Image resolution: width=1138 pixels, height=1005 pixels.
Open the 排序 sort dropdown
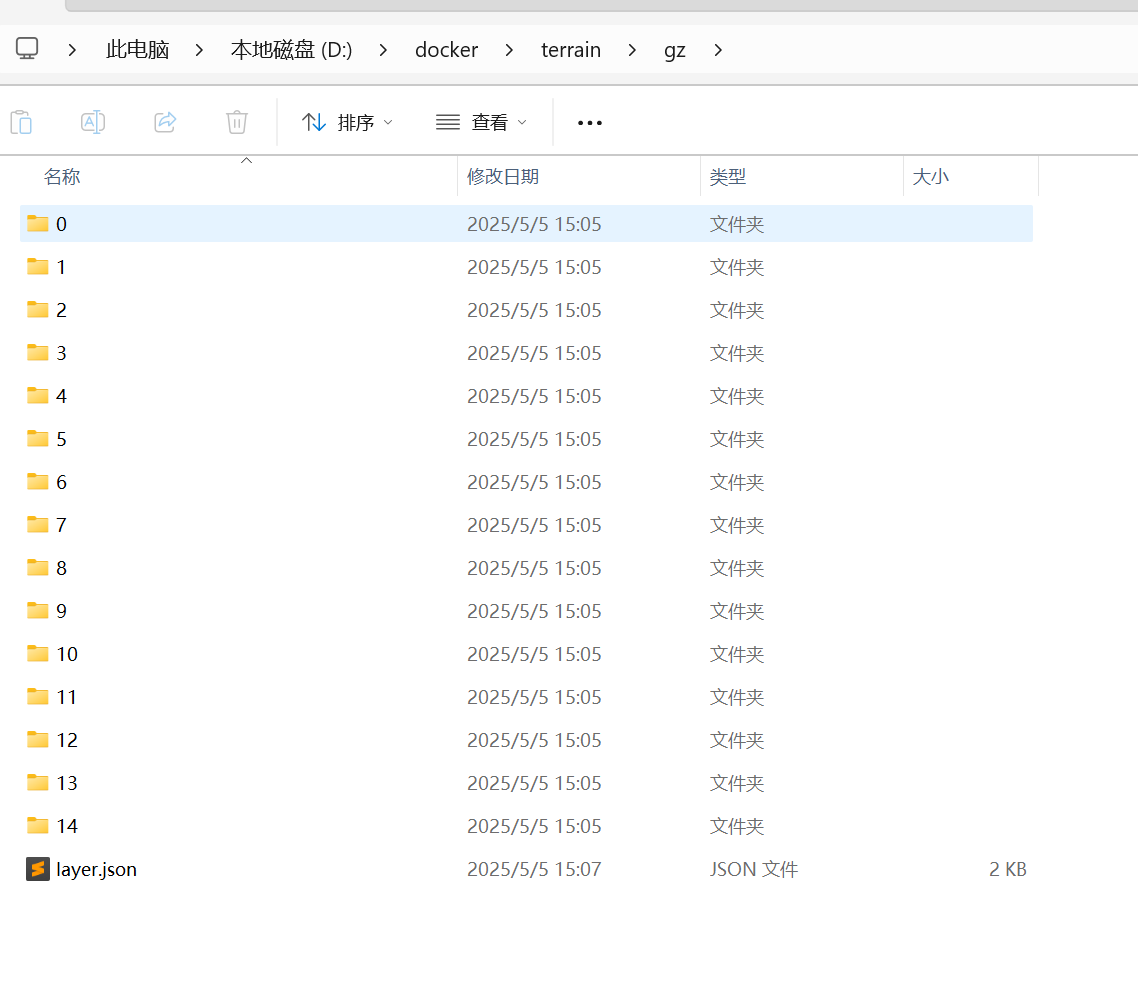(x=347, y=122)
